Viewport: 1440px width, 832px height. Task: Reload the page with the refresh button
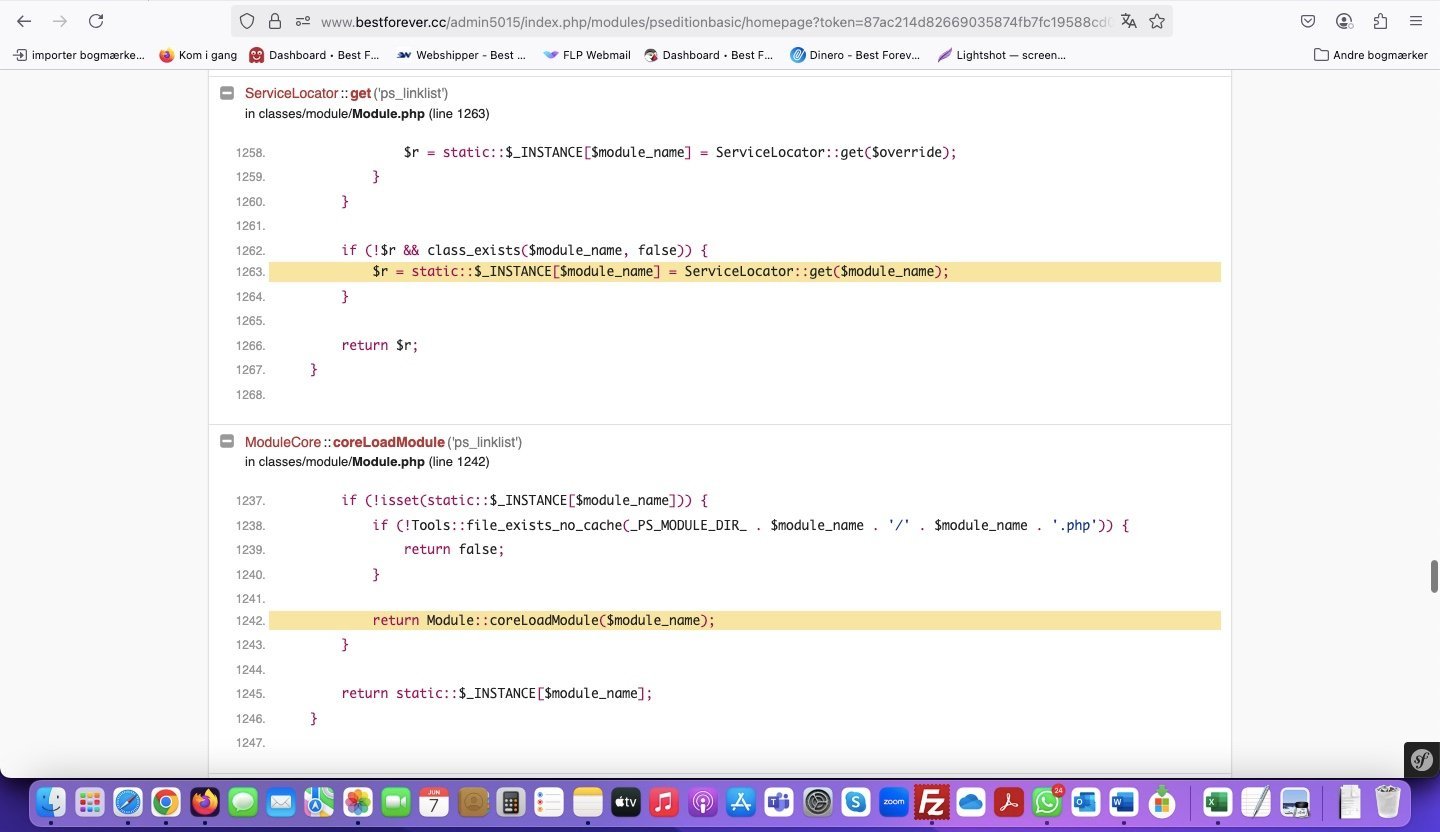96,21
